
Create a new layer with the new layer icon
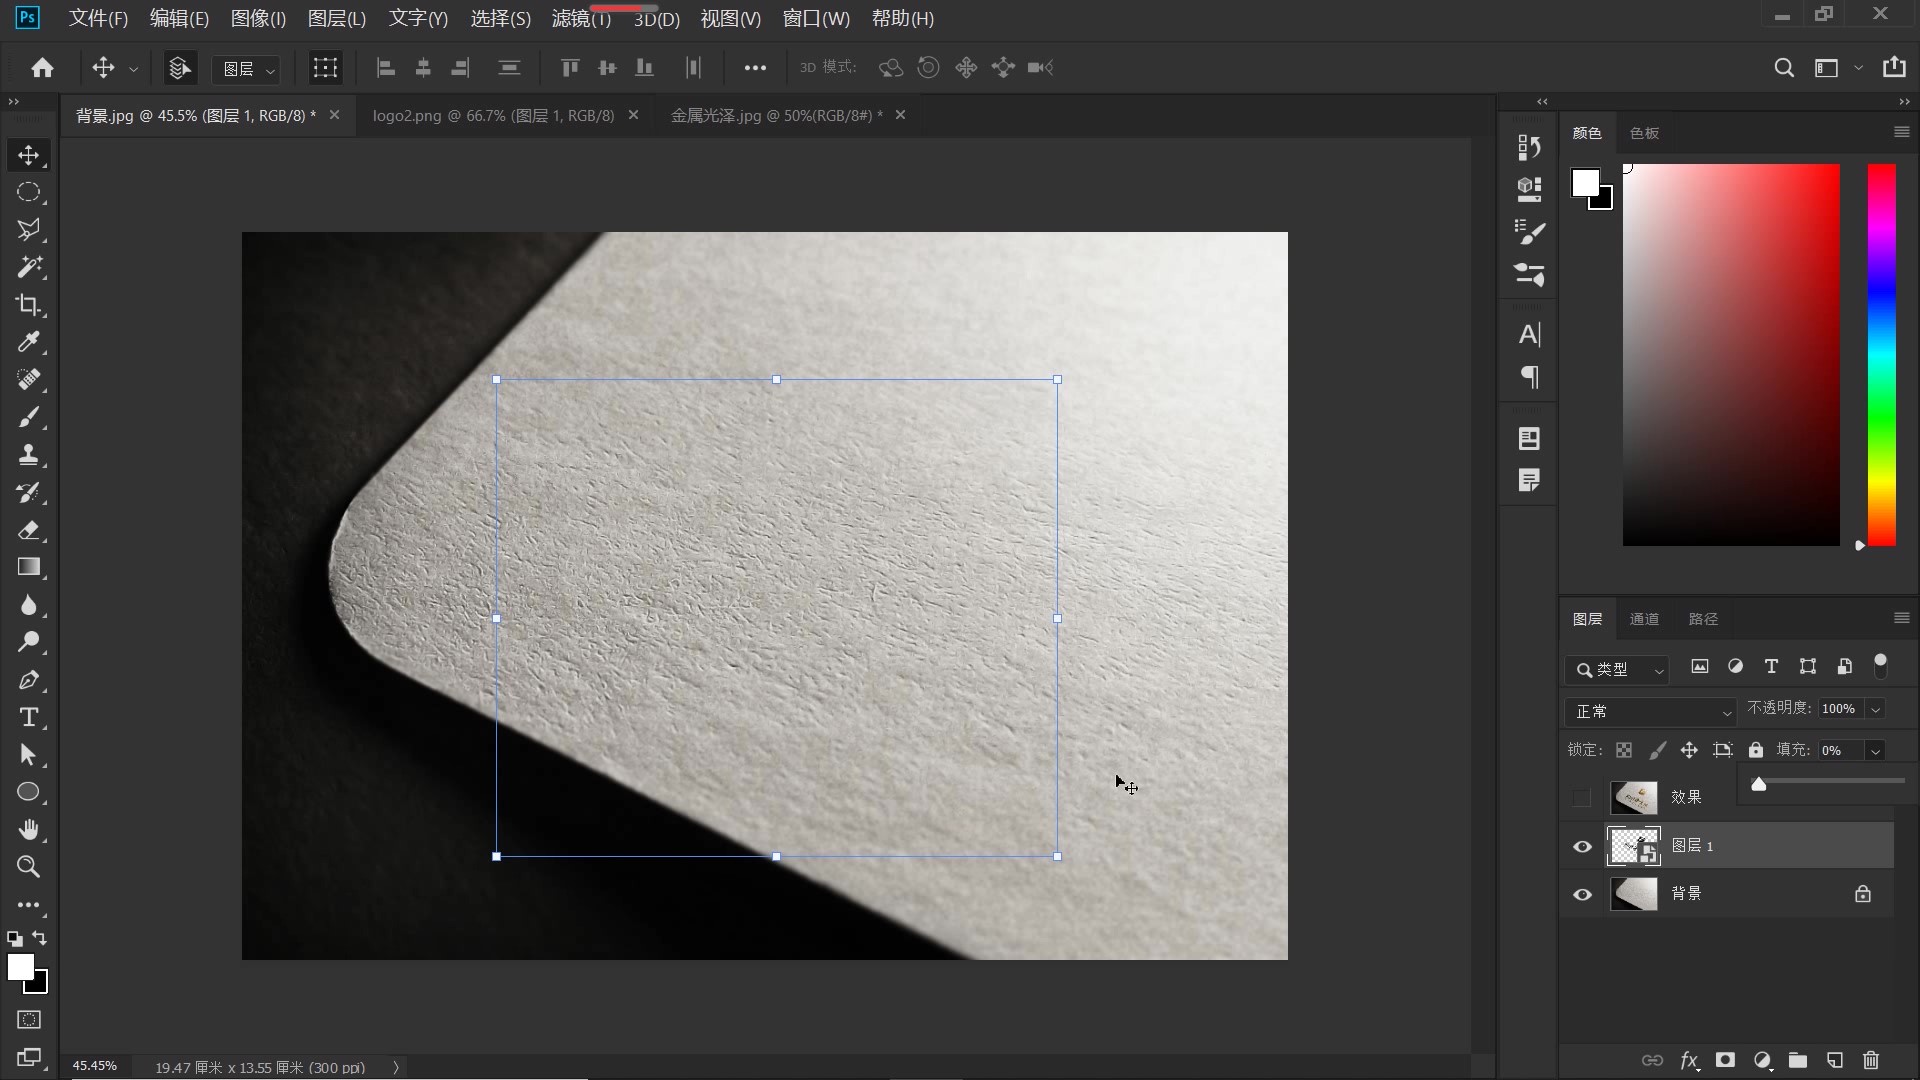[x=1834, y=1060]
